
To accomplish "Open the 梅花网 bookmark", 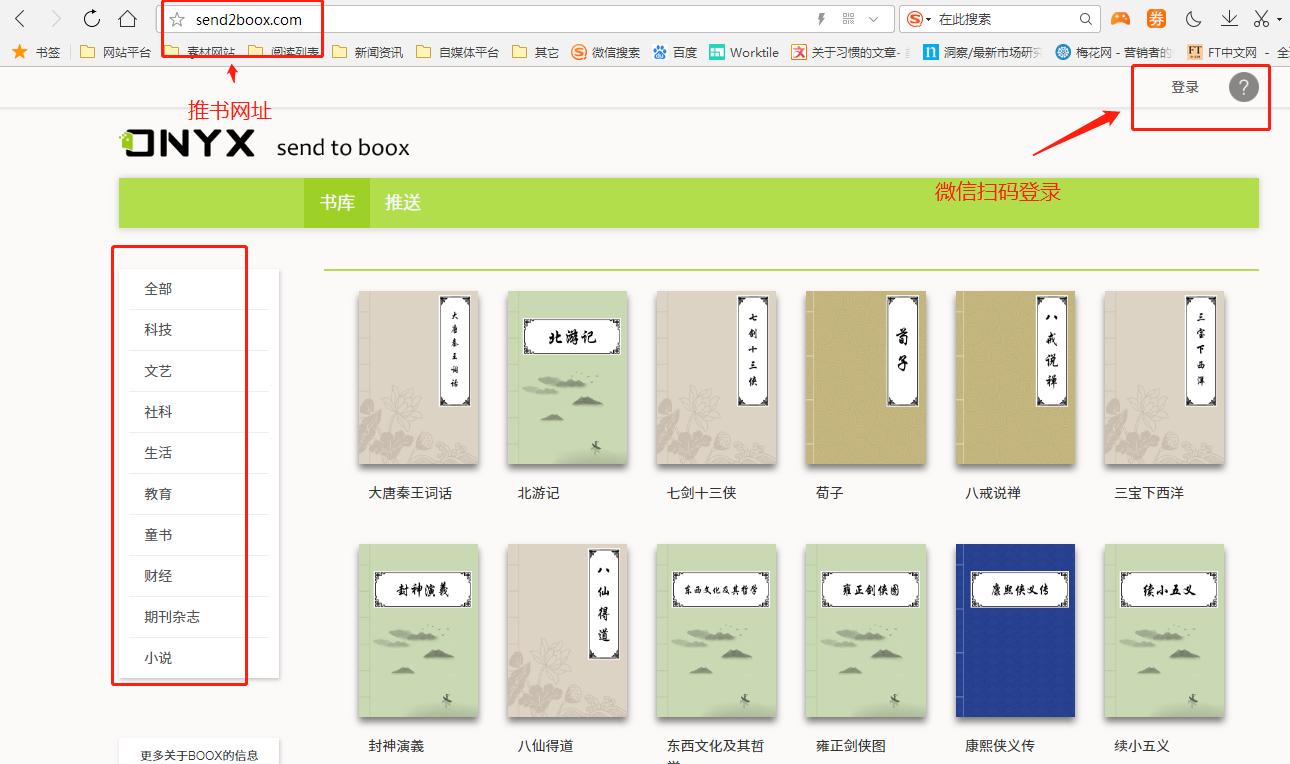I will coord(1113,52).
